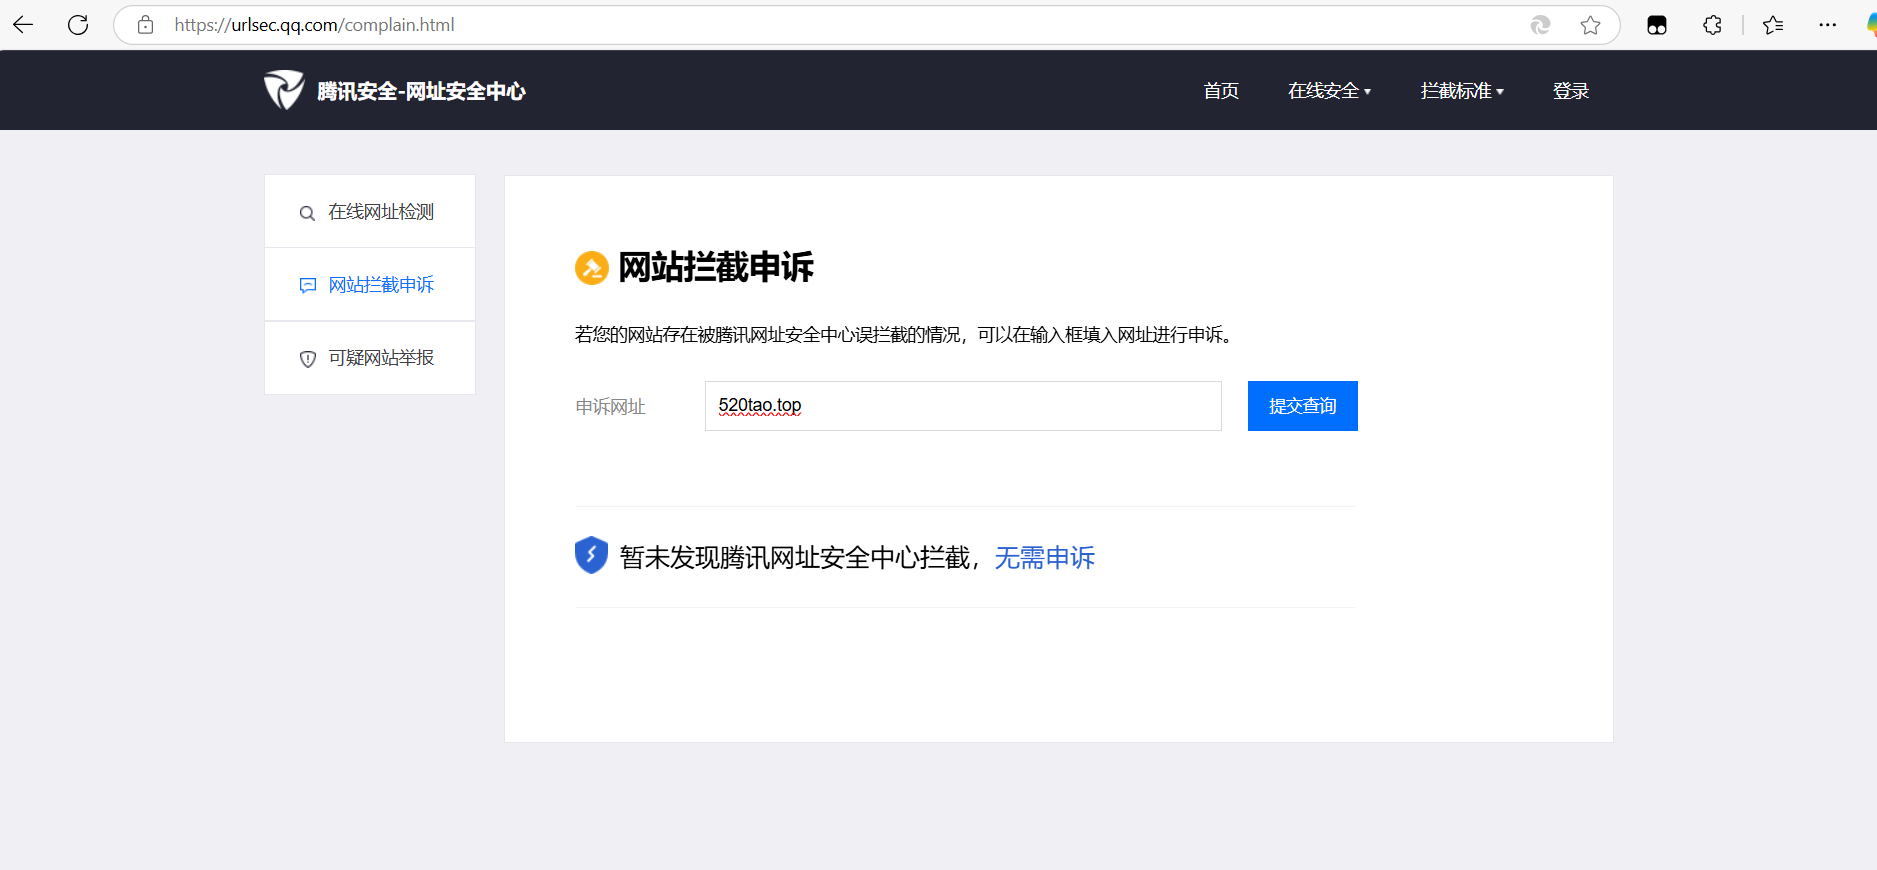1877x870 pixels.
Task: Go to 首页 in the top navigation
Action: (1221, 91)
